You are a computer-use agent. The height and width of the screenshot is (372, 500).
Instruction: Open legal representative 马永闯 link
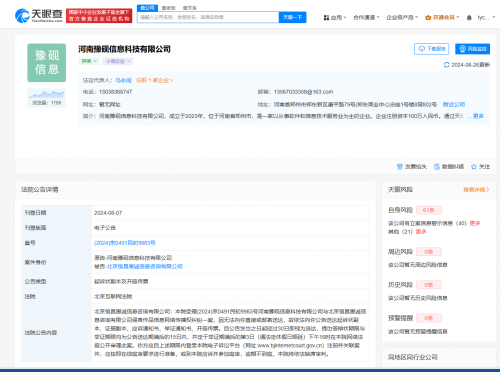[x=123, y=80]
